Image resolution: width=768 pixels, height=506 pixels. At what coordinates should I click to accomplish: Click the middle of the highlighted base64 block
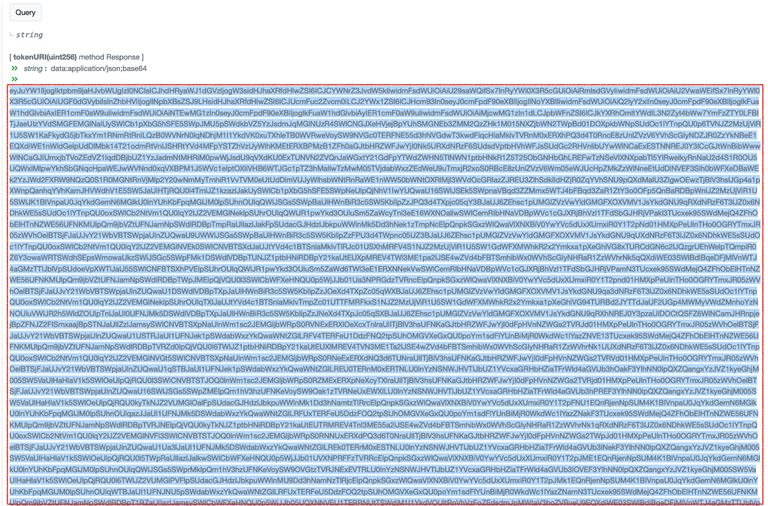pos(384,295)
